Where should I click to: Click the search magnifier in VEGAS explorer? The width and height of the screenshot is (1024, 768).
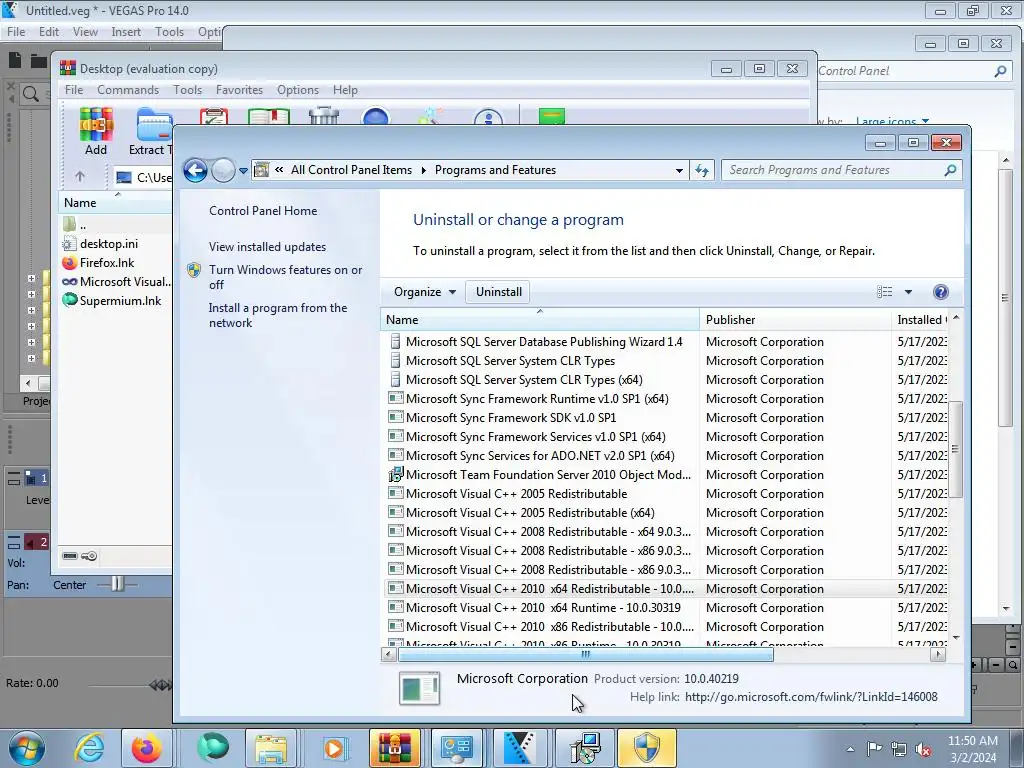point(30,94)
